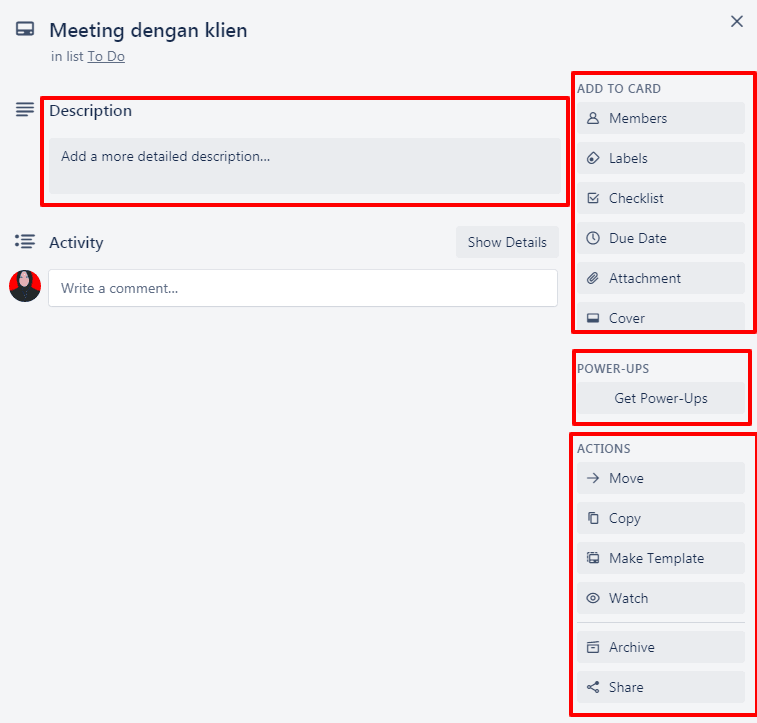Toggle Watch on this card
This screenshot has width=757, height=723.
[x=660, y=598]
